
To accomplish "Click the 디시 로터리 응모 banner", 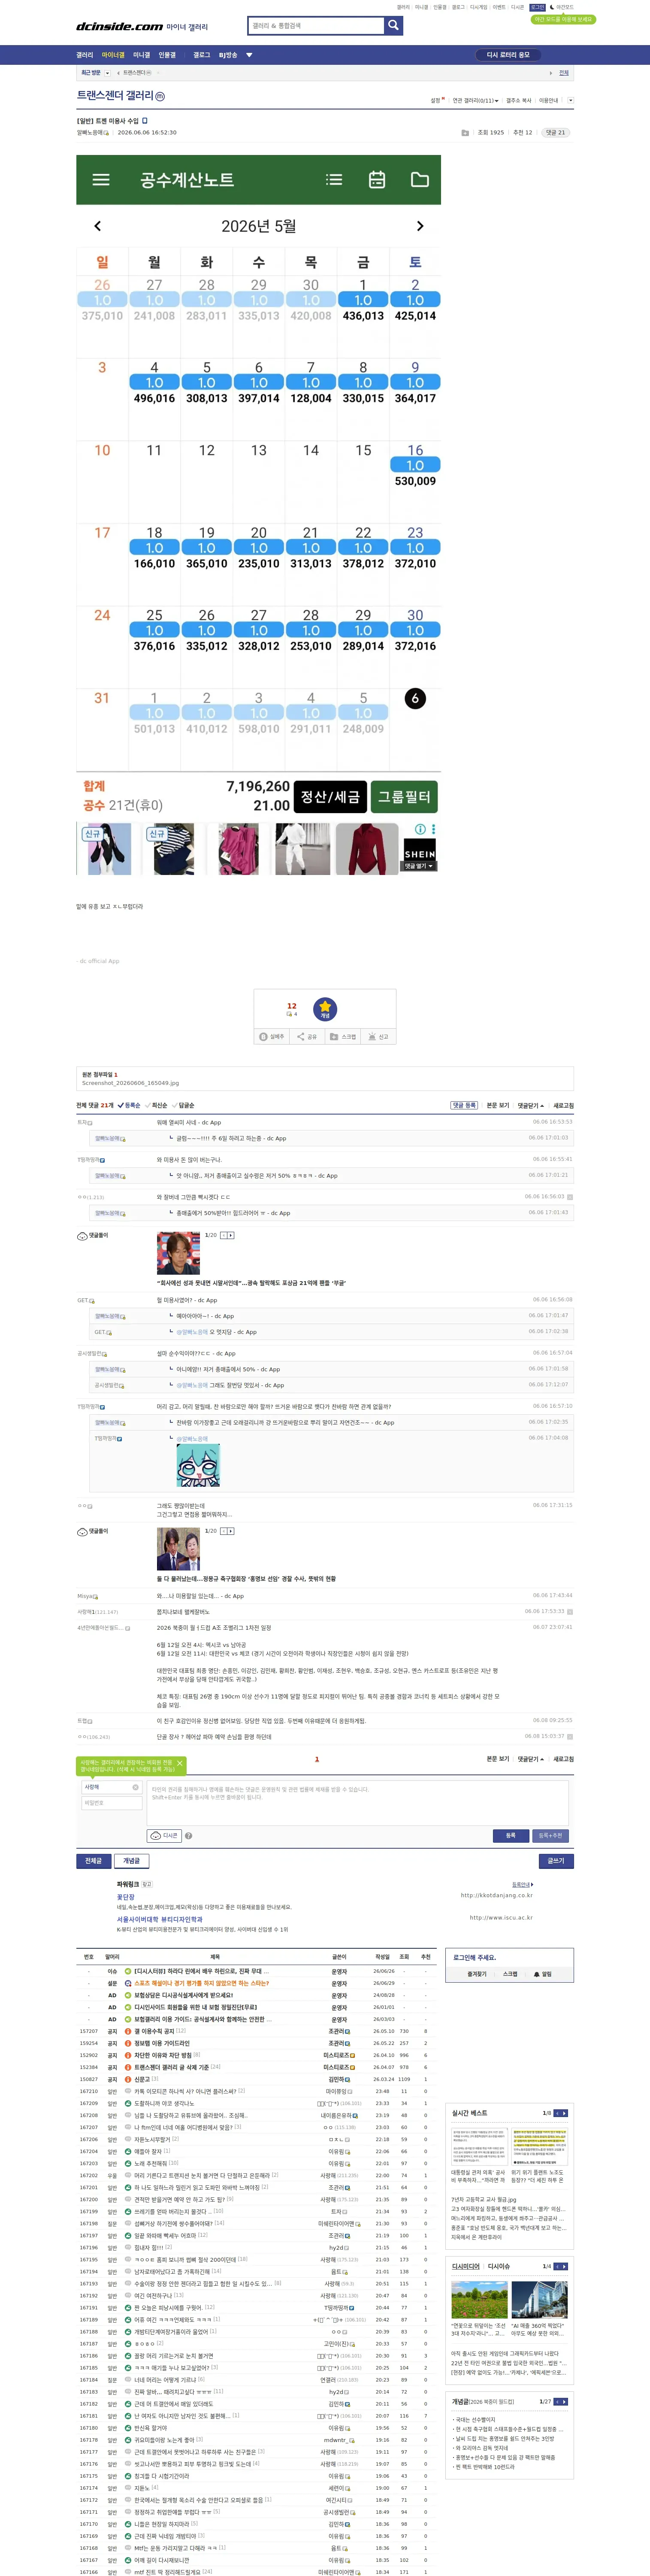I will point(509,55).
